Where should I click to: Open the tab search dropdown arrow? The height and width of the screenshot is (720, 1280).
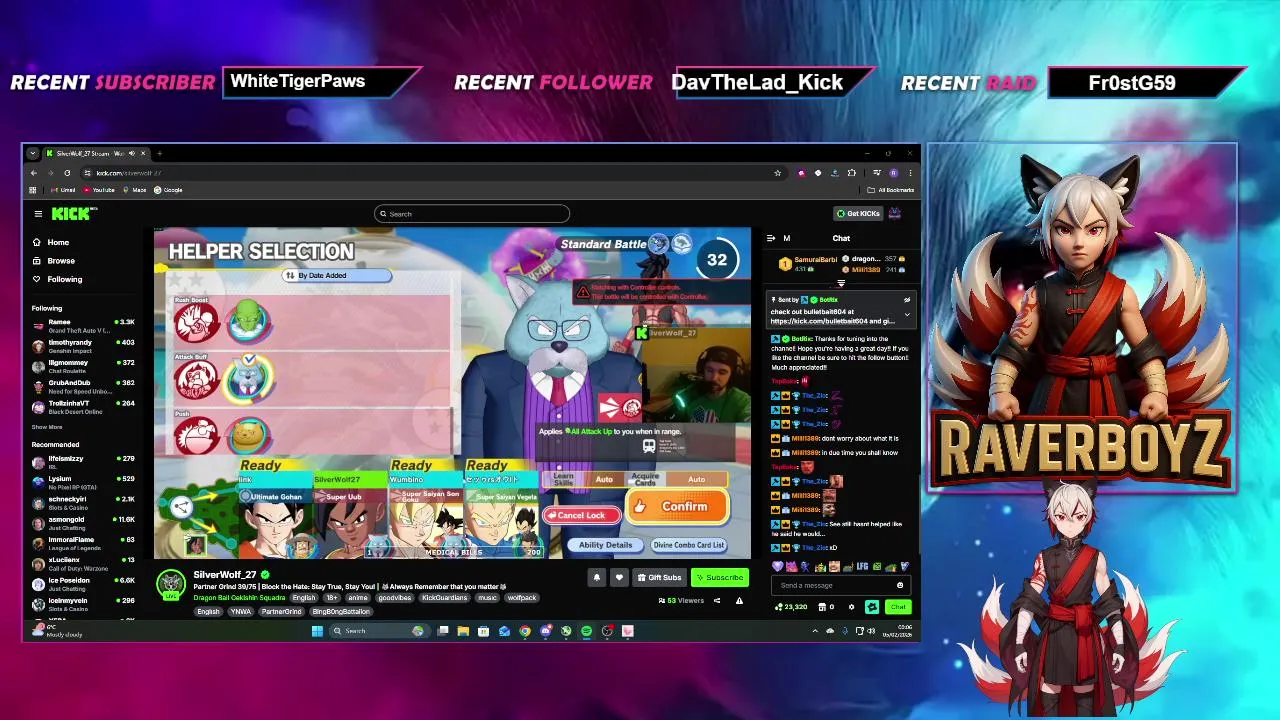coord(33,153)
